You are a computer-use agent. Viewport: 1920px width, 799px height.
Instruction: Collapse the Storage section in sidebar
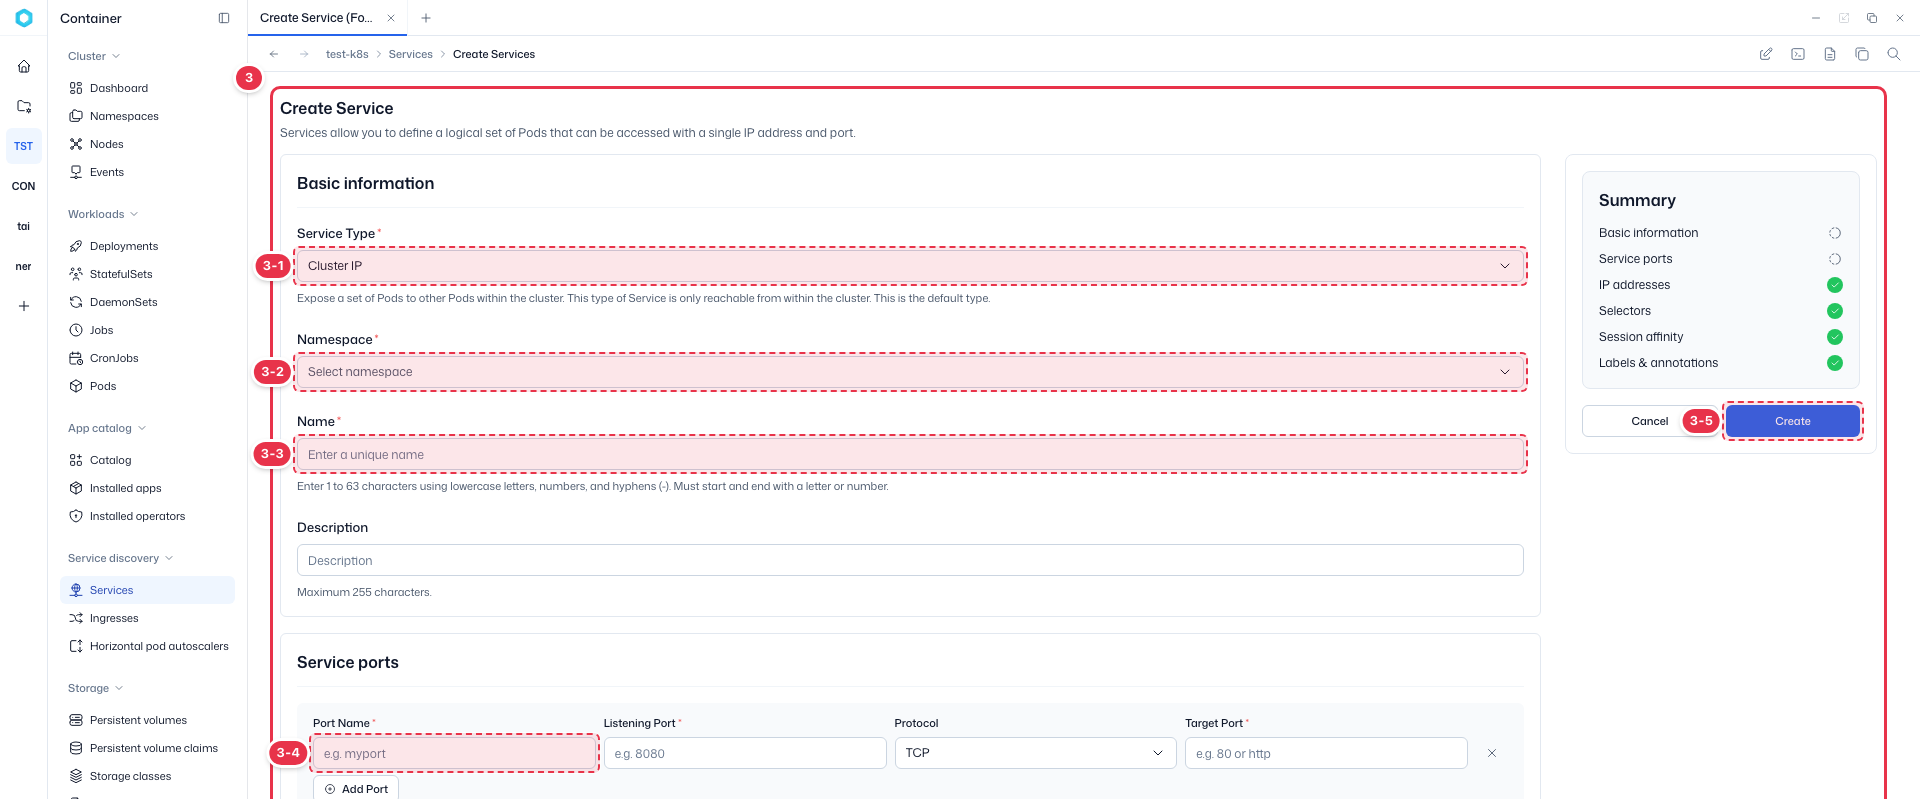[96, 688]
